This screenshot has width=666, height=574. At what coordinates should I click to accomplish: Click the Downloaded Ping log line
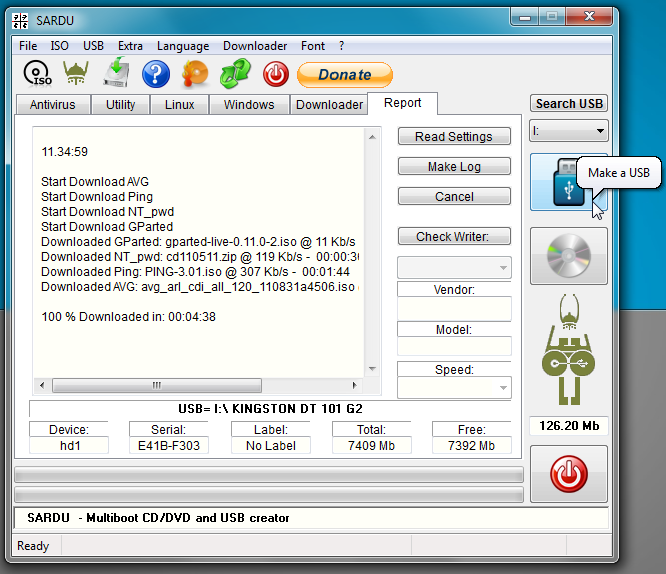[x=195, y=271]
